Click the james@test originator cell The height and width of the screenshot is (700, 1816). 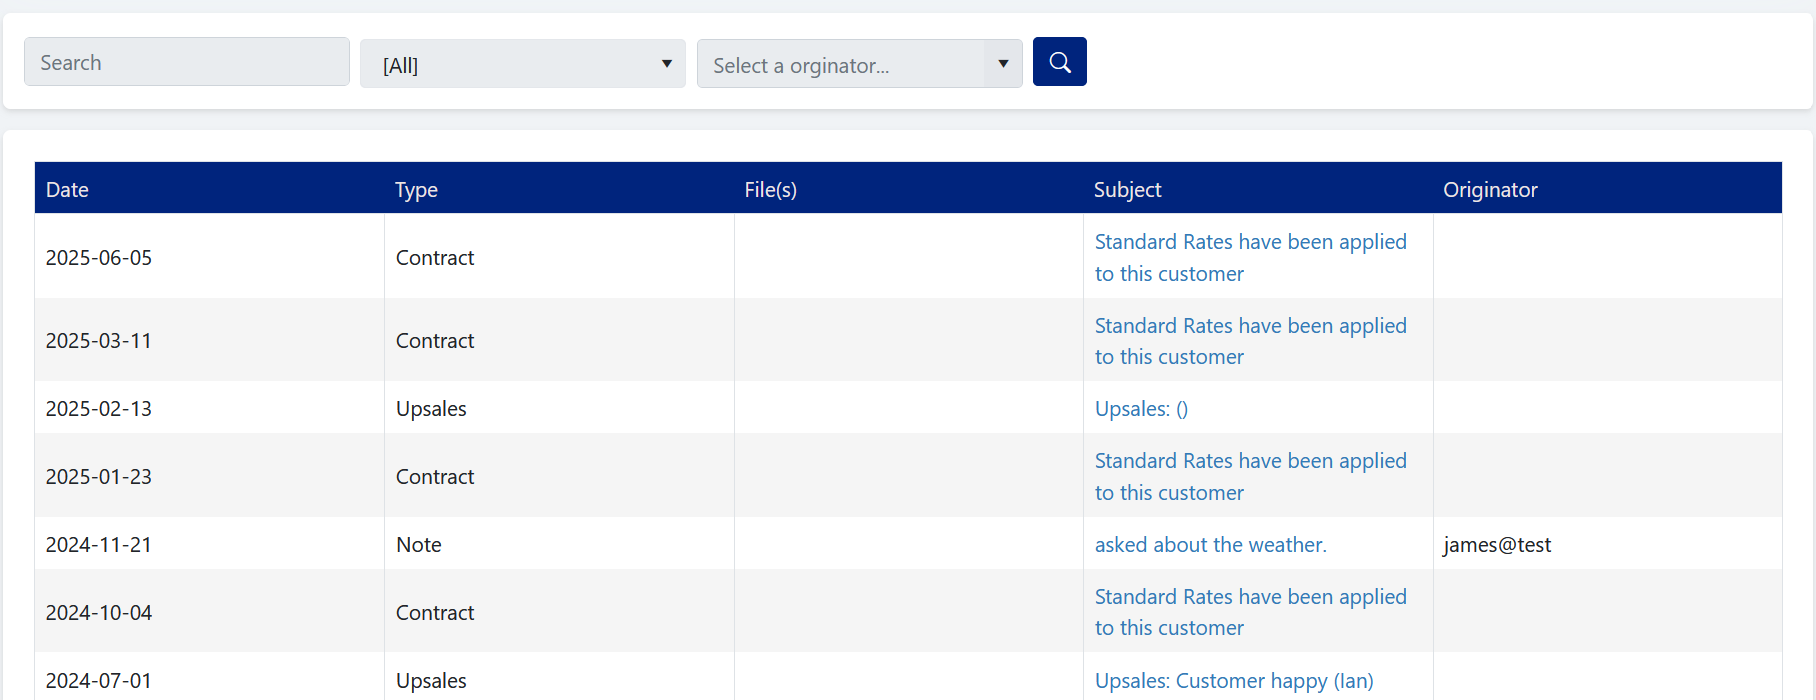(1496, 545)
